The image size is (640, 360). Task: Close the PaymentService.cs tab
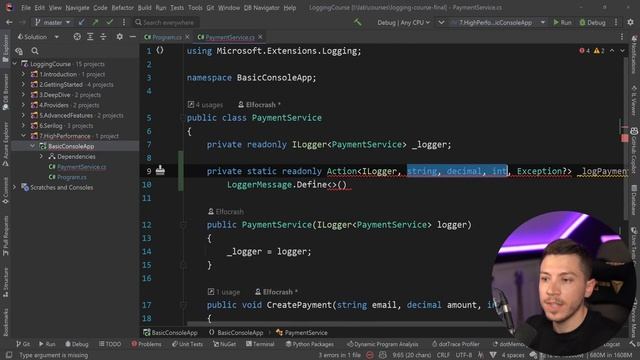point(260,37)
